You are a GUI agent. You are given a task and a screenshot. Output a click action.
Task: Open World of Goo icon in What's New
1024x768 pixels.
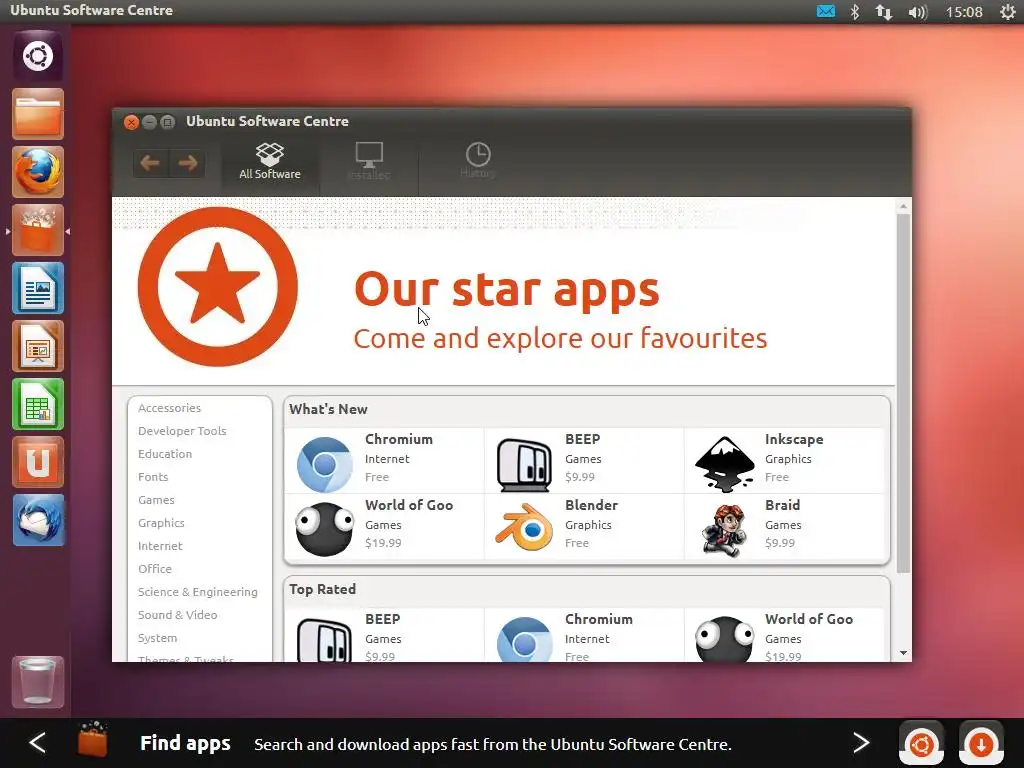(x=325, y=530)
